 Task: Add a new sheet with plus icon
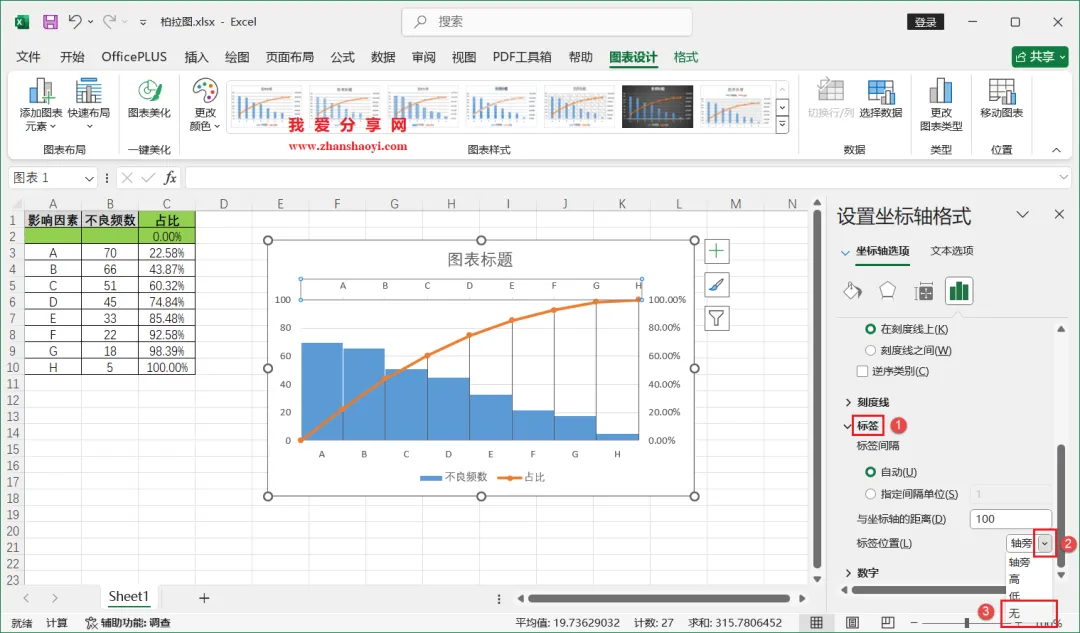[204, 598]
